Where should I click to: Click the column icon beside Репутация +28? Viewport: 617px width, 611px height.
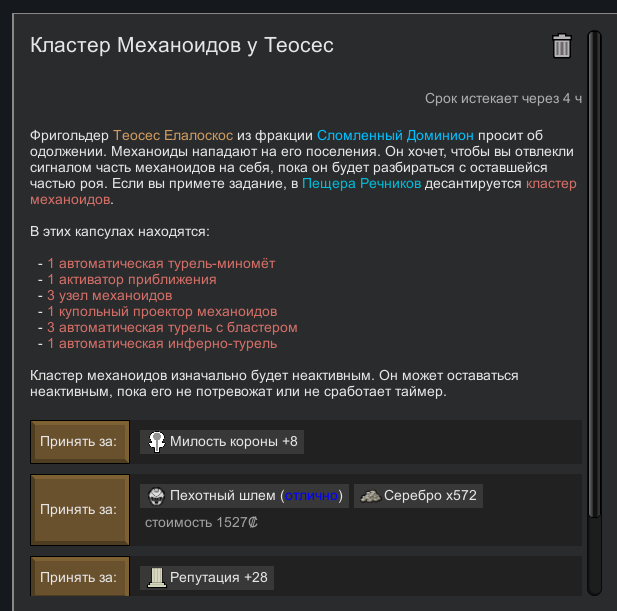(157, 577)
